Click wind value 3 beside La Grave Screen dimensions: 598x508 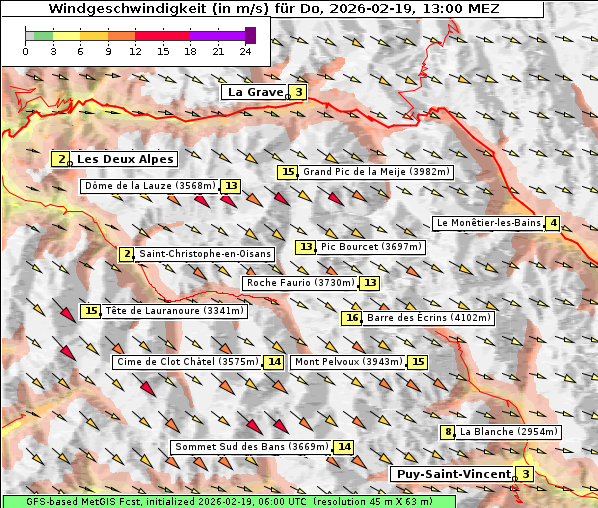[x=298, y=92]
